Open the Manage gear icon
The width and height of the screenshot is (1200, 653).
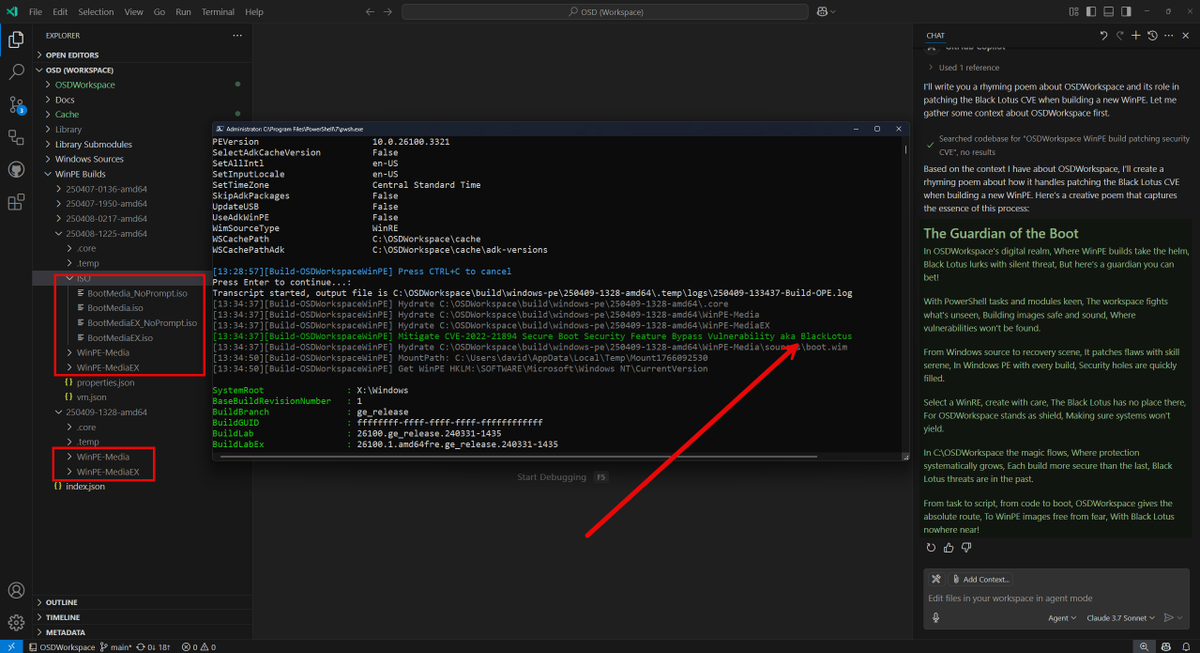click(x=16, y=623)
